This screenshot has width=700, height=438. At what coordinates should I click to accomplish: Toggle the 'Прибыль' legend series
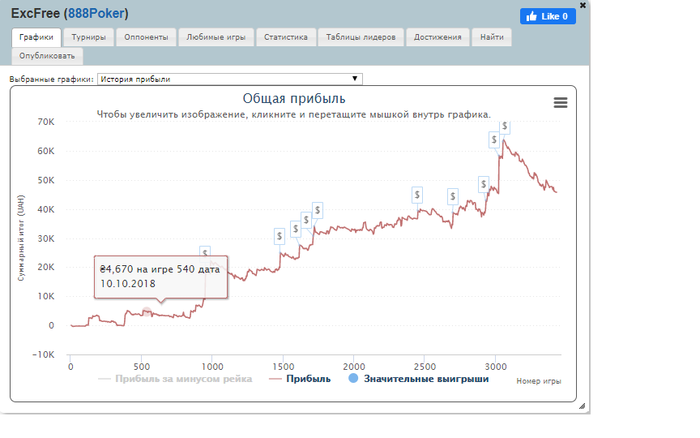click(298, 379)
